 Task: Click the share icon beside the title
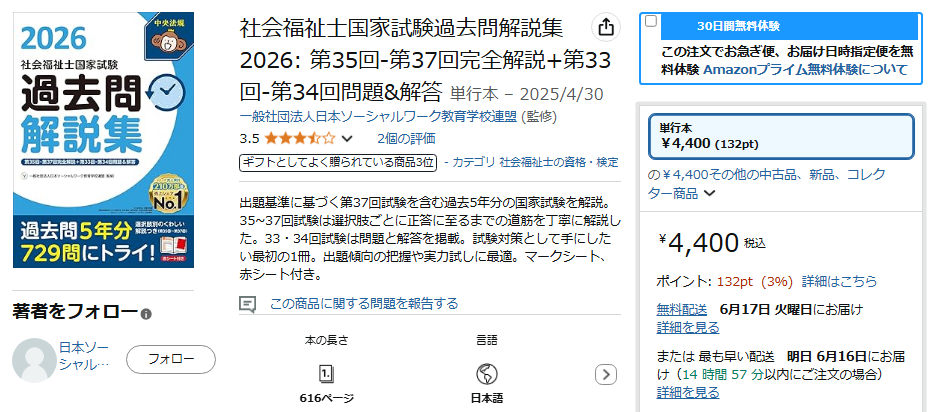[606, 27]
